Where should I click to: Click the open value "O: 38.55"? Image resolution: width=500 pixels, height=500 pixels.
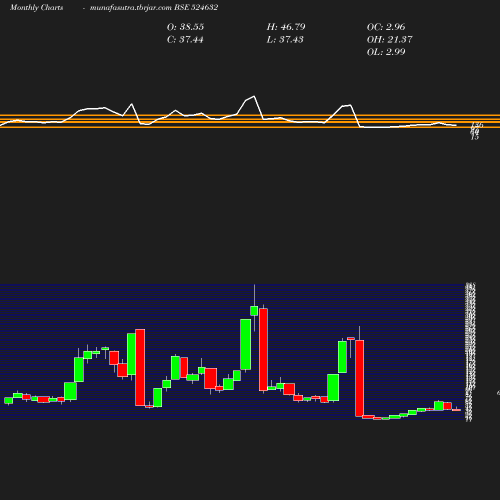point(185,27)
